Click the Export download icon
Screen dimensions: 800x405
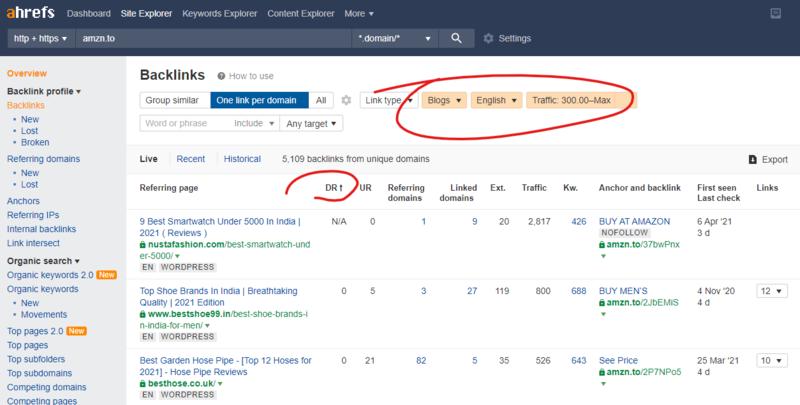tap(752, 159)
